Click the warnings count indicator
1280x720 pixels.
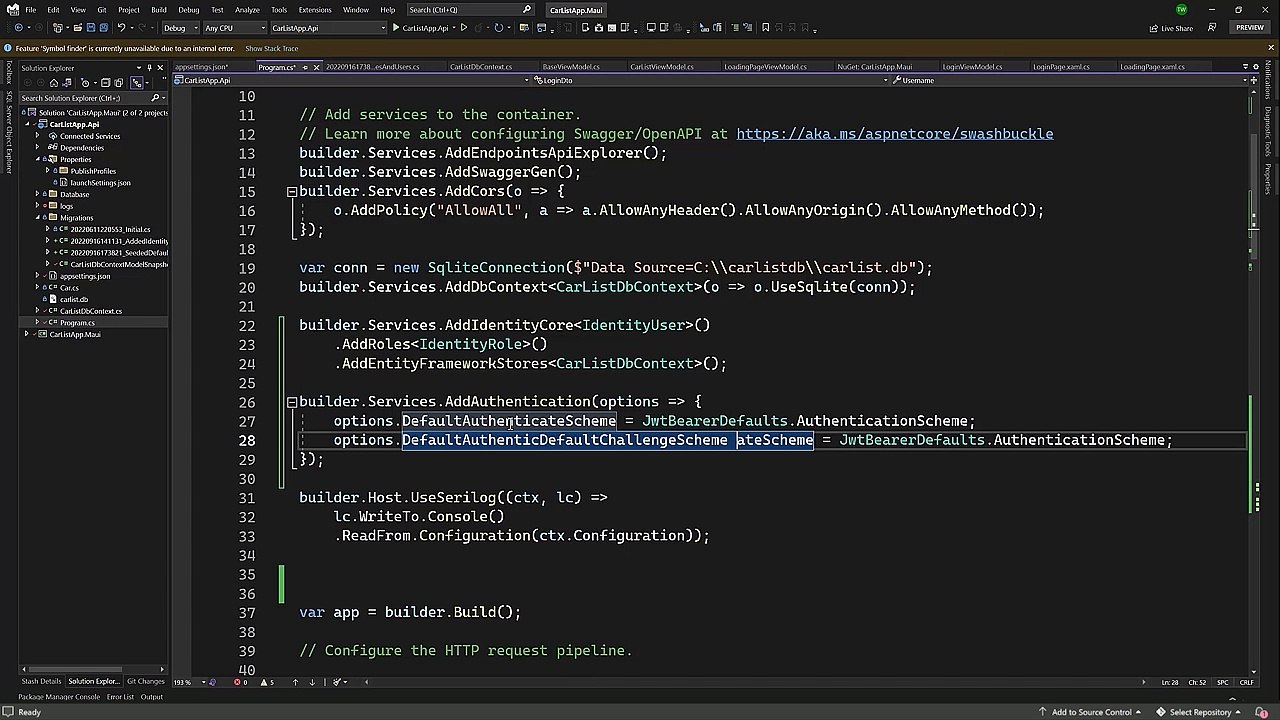(266, 682)
